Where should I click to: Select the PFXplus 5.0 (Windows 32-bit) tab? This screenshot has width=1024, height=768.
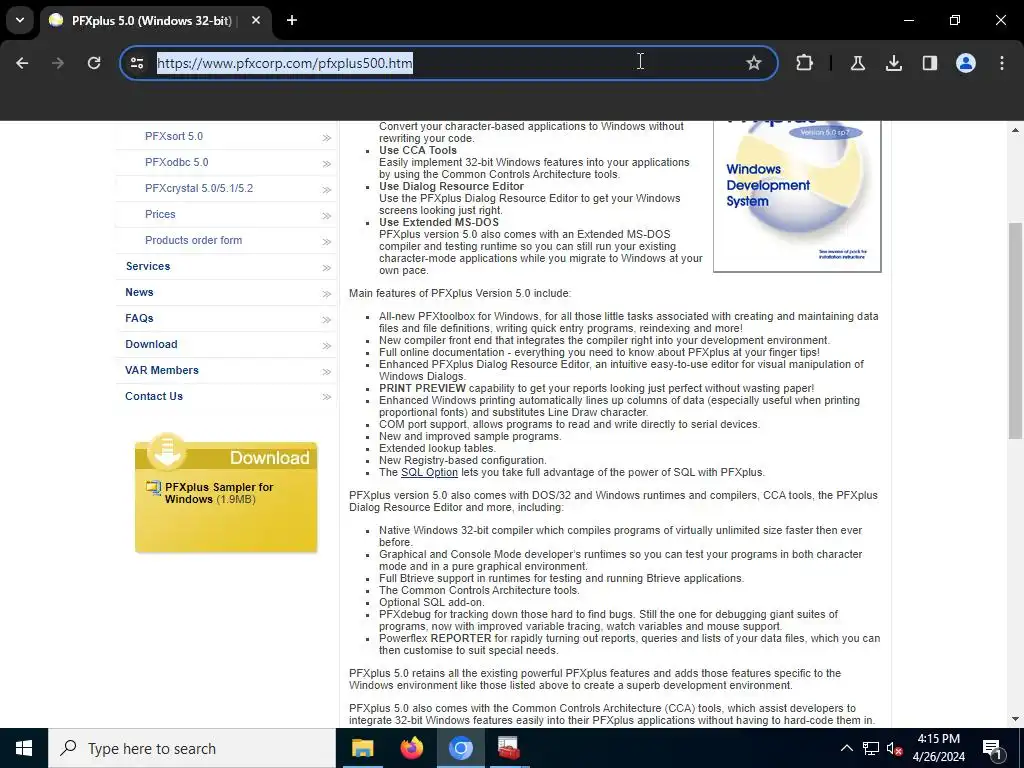click(157, 20)
